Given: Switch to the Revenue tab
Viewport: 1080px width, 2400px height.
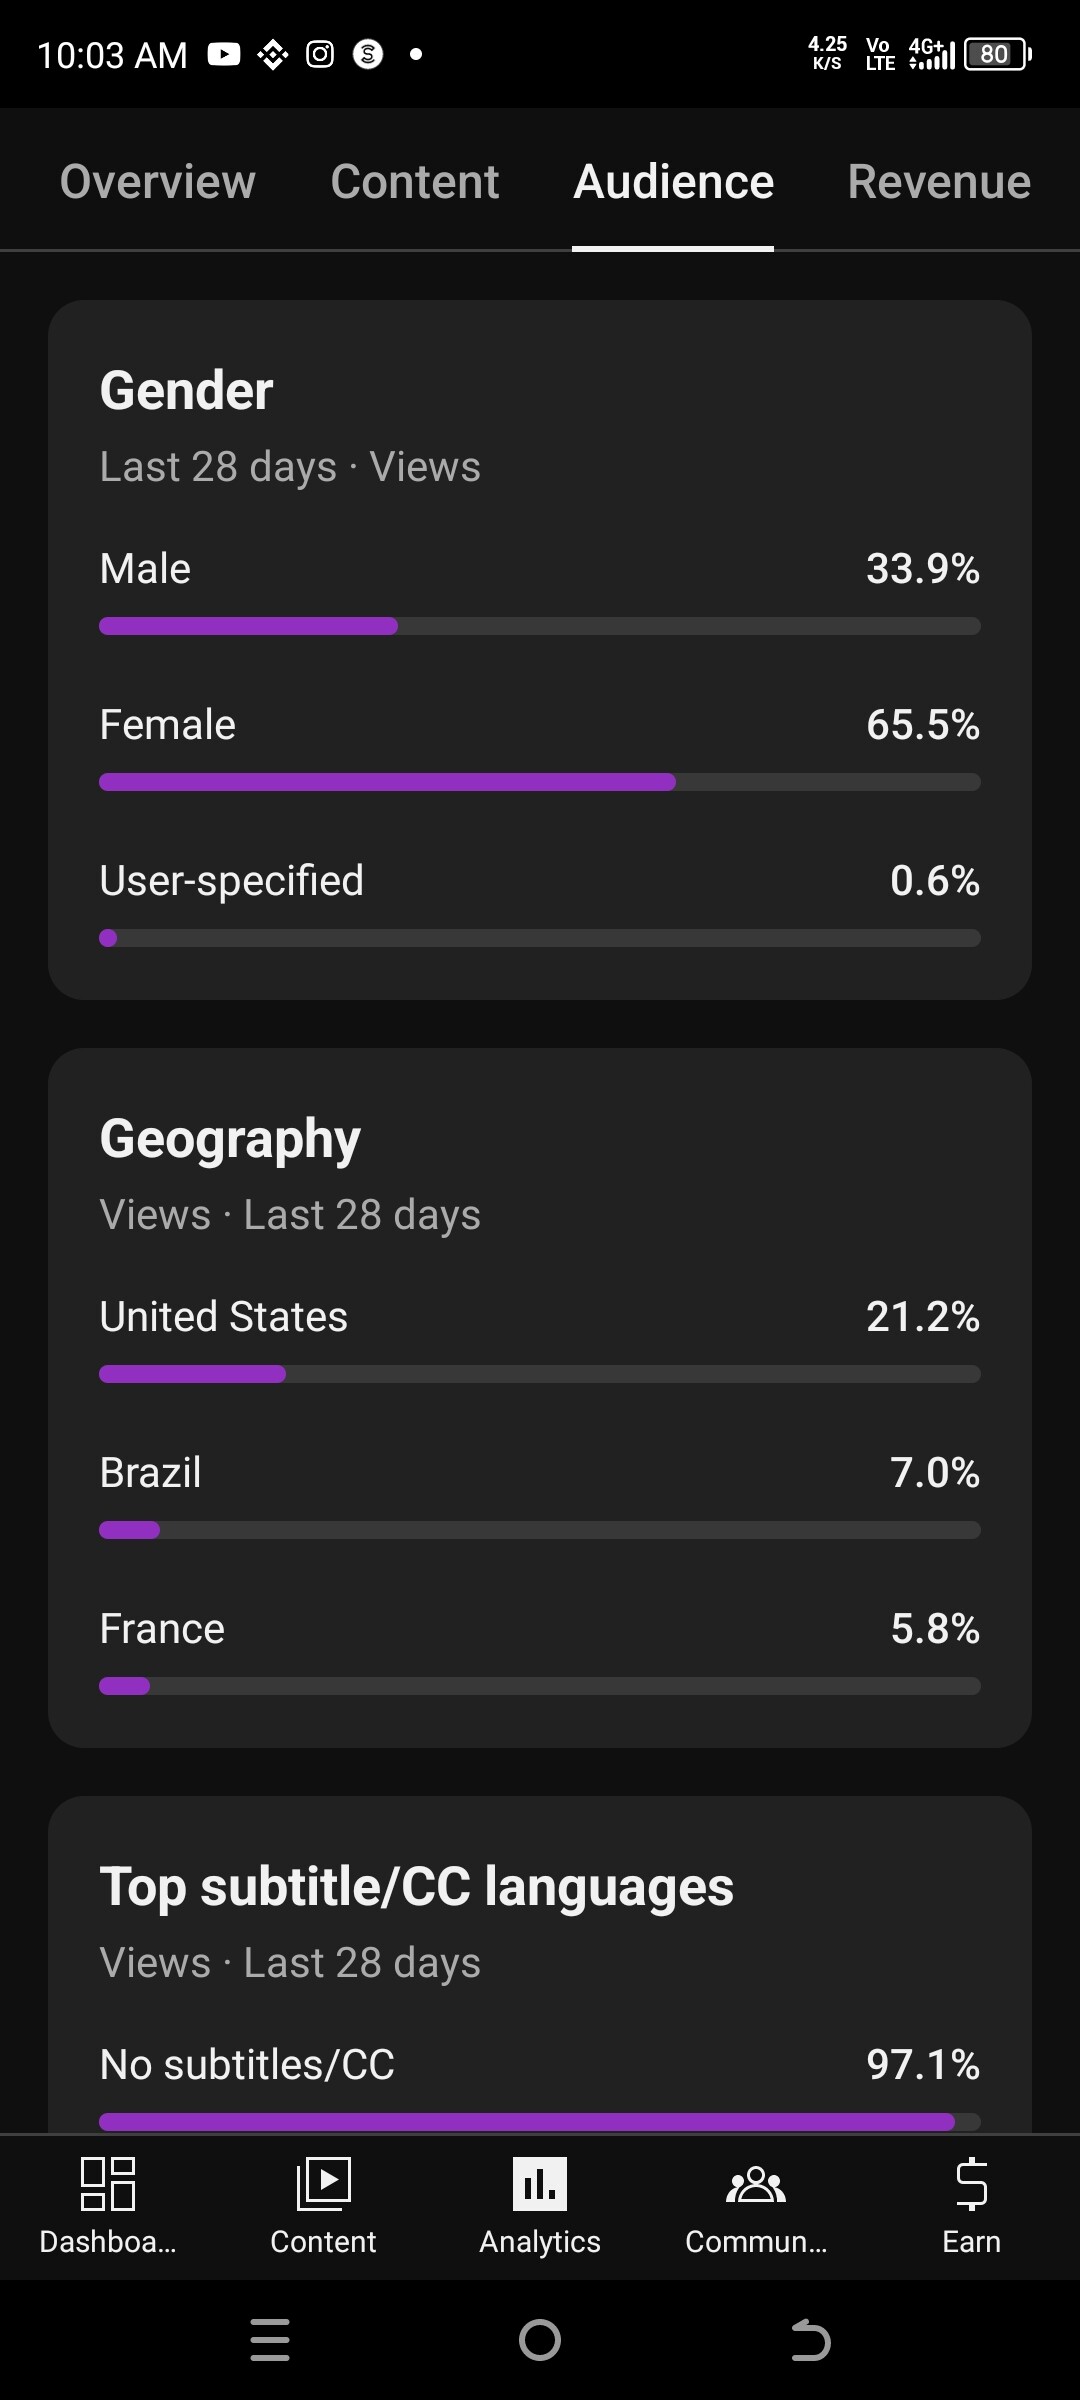Looking at the screenshot, I should [939, 182].
